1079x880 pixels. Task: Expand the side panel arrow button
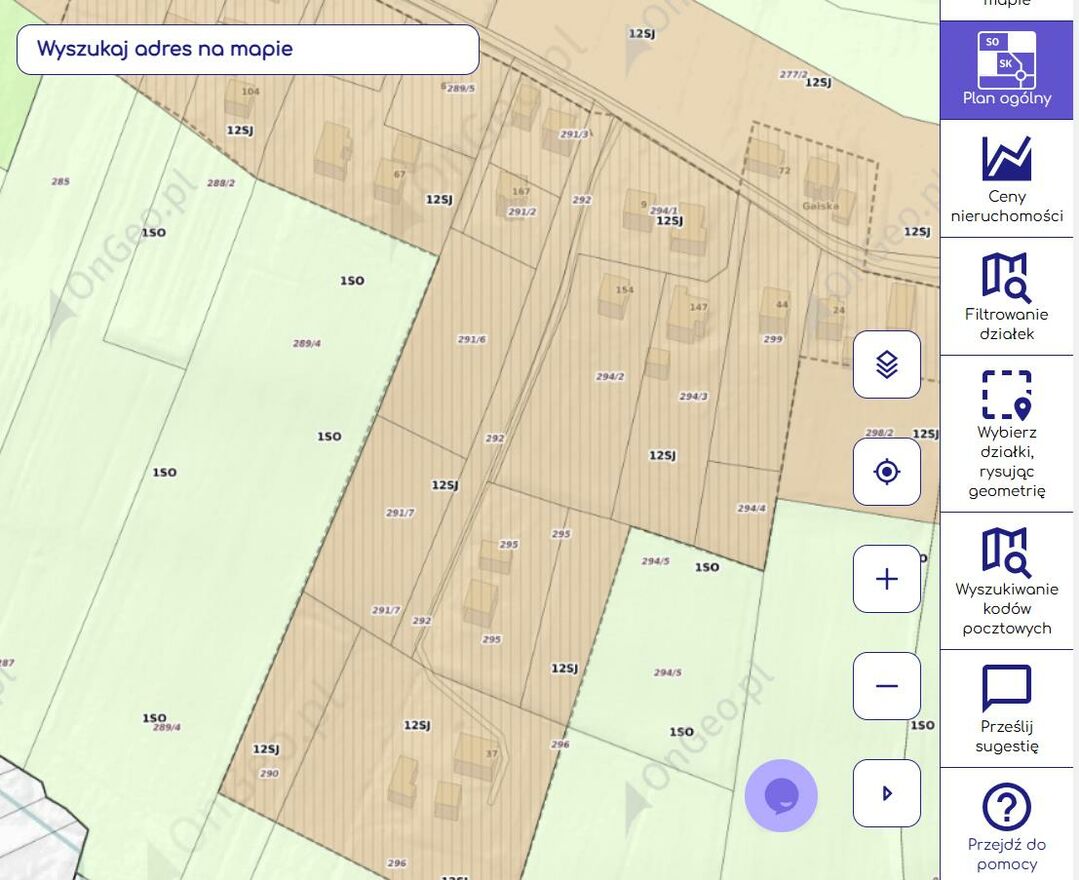(x=886, y=793)
